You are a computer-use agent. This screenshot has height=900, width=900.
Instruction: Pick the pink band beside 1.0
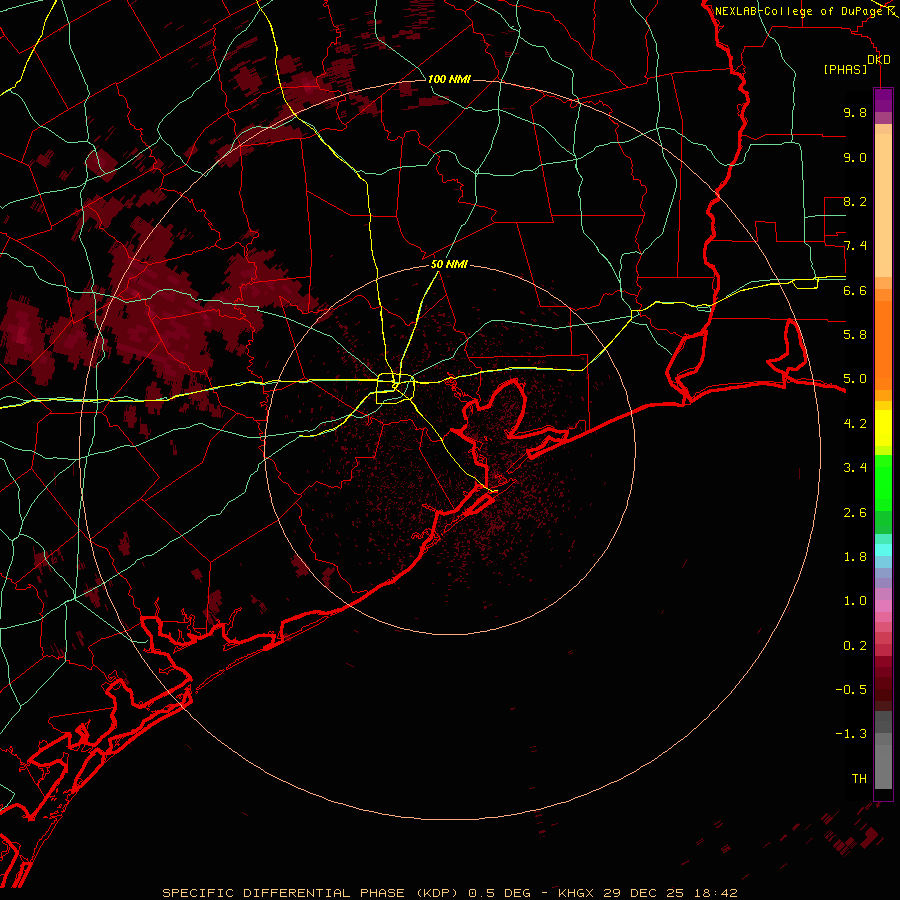(x=883, y=606)
